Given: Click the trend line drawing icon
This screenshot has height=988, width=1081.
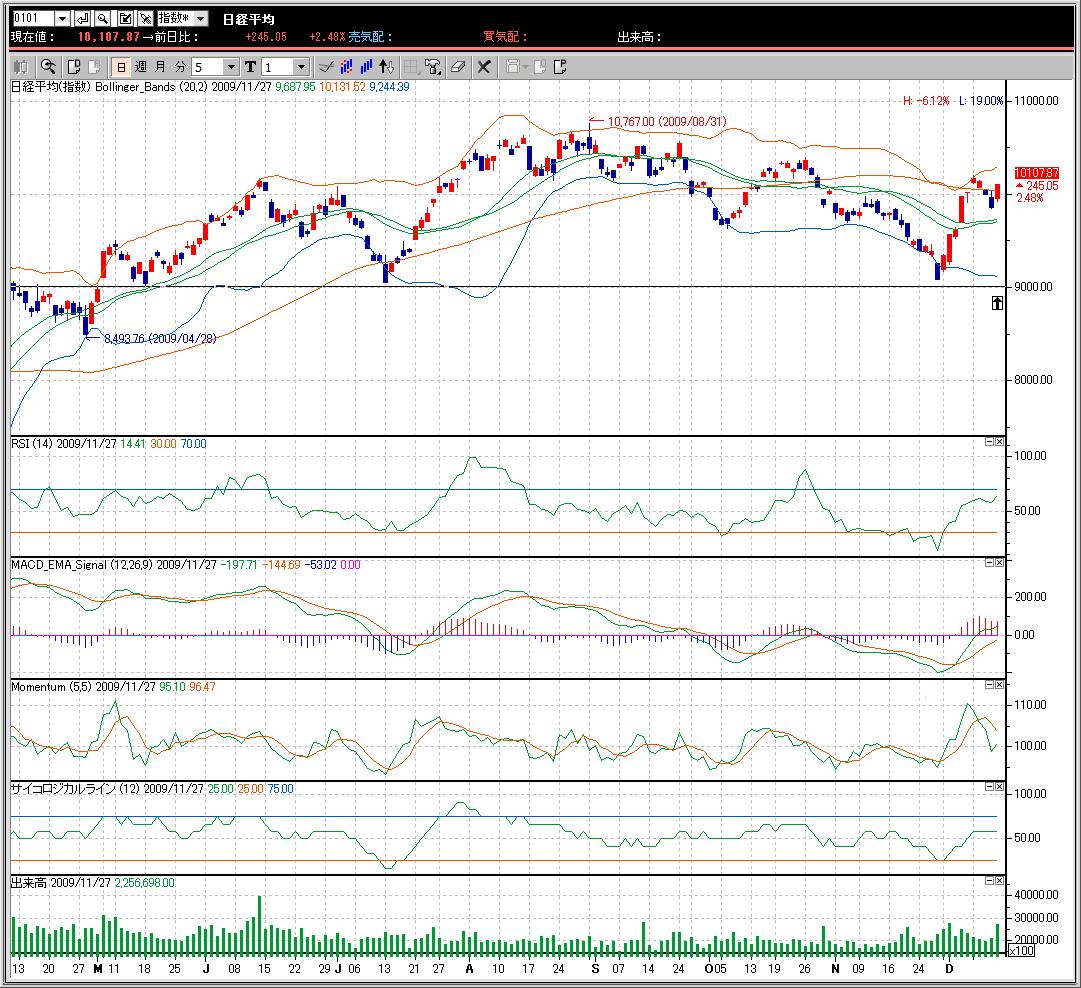Looking at the screenshot, I should [325, 67].
